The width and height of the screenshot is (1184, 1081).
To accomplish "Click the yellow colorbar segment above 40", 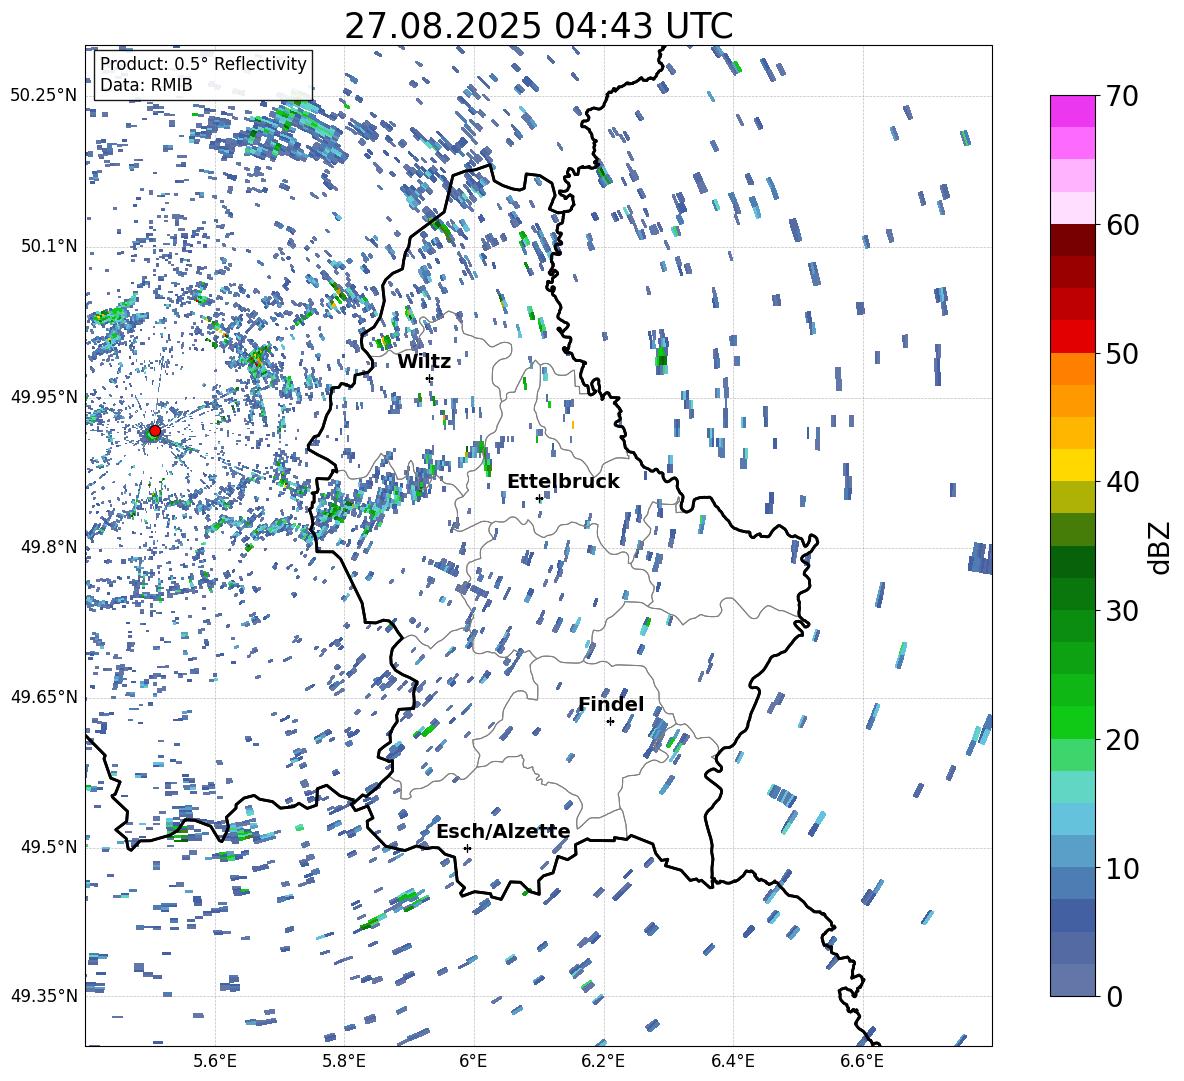I will [1072, 465].
